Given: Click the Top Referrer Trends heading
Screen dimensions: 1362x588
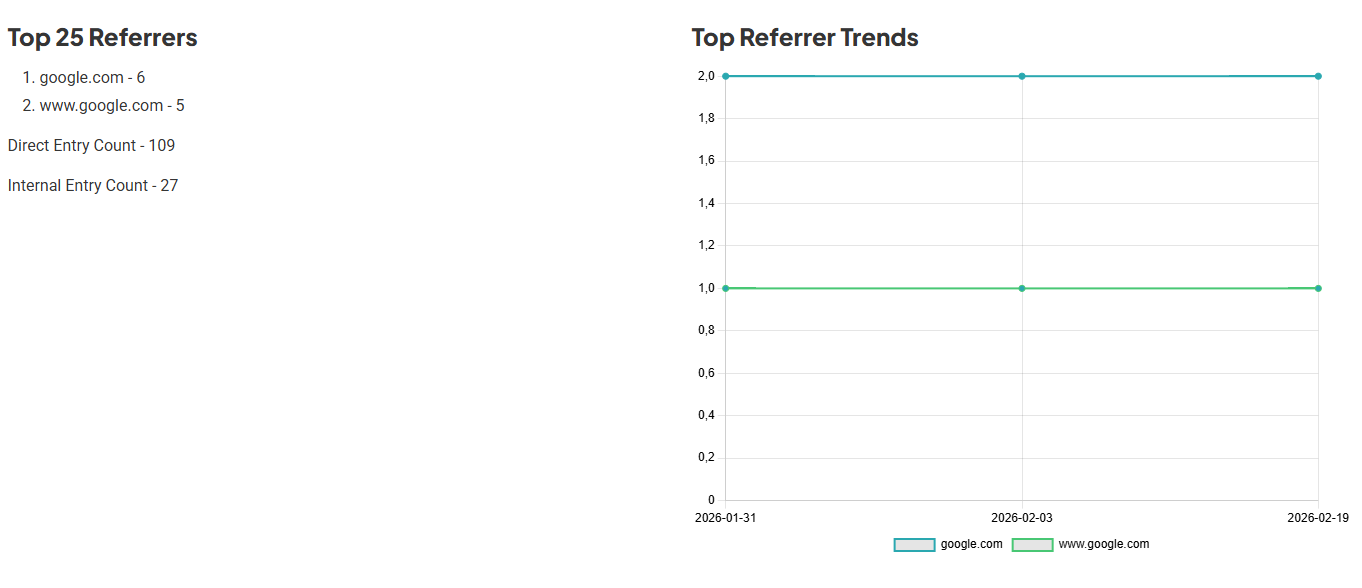Looking at the screenshot, I should pos(804,38).
